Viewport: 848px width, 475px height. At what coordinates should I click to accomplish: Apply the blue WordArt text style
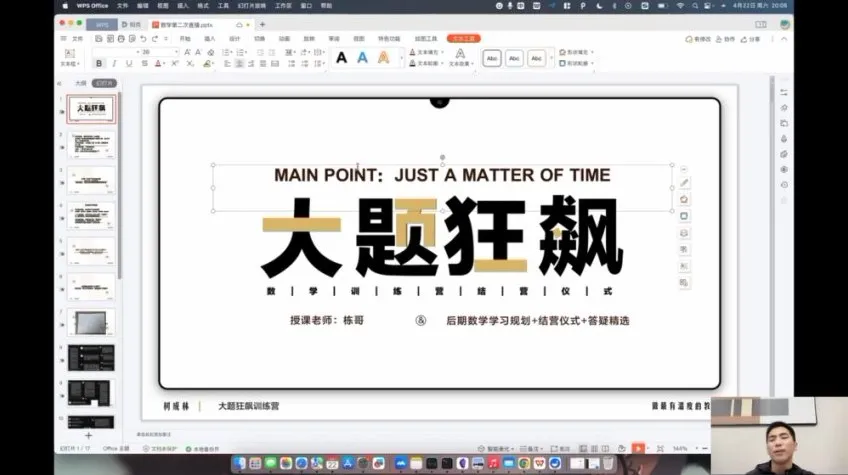pyautogui.click(x=362, y=58)
